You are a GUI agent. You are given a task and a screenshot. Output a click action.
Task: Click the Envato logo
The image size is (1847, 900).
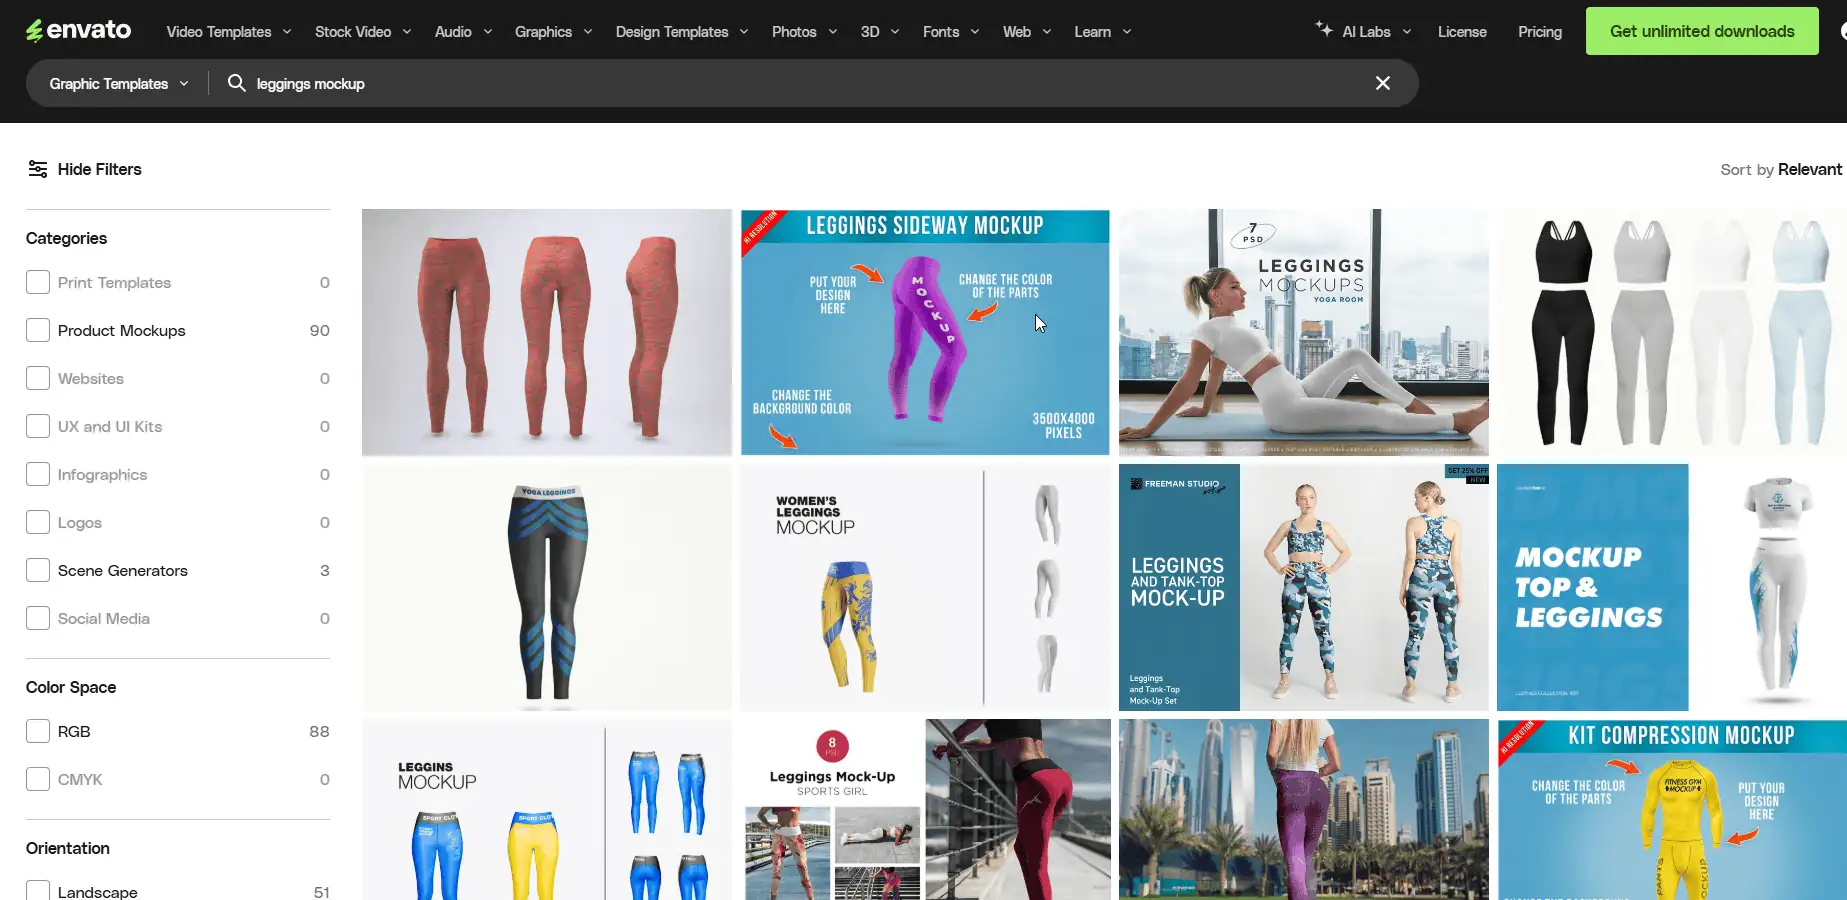[x=78, y=31]
